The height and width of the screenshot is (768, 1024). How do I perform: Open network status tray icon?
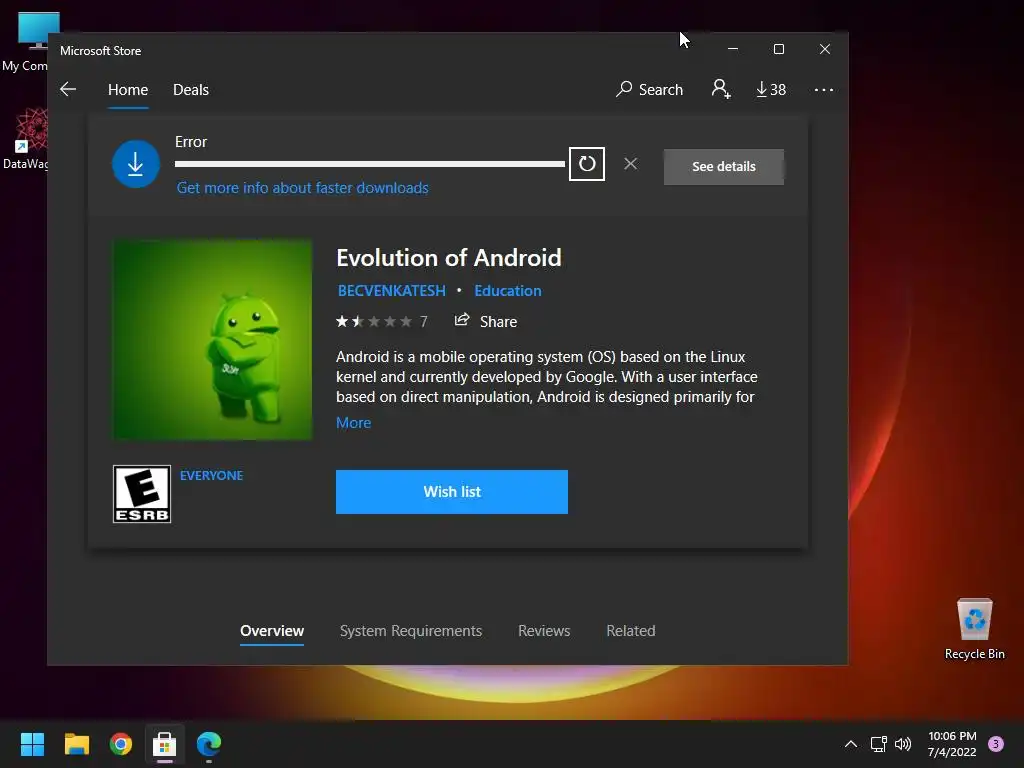coord(878,744)
